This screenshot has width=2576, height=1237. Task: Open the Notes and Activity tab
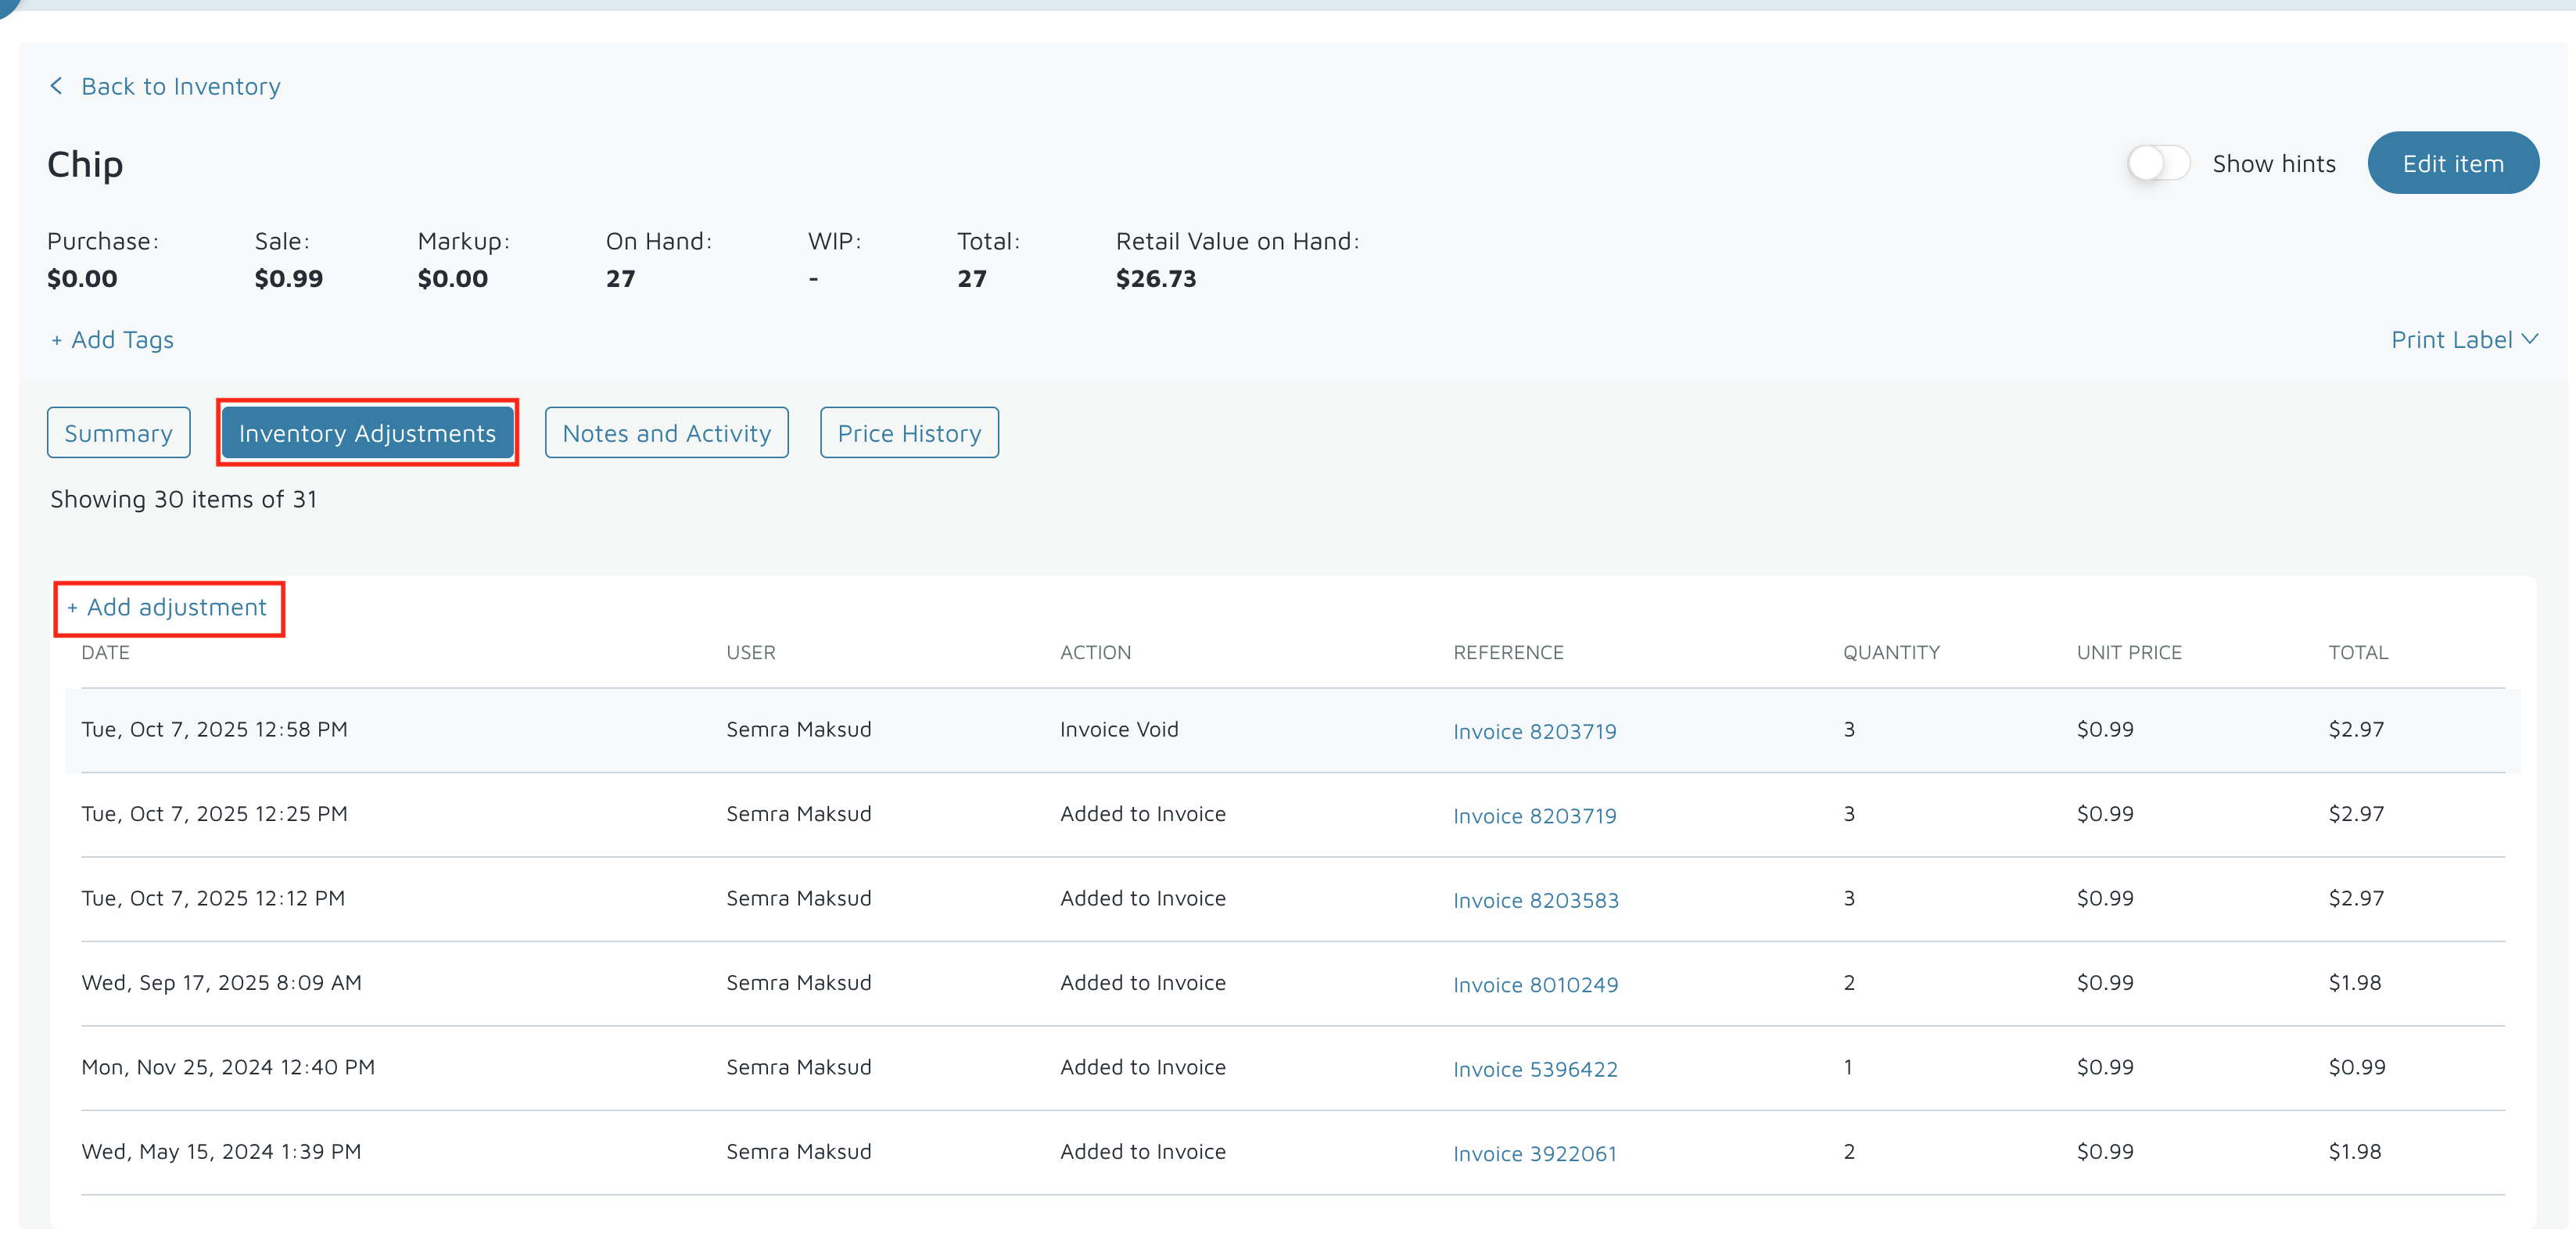click(666, 433)
